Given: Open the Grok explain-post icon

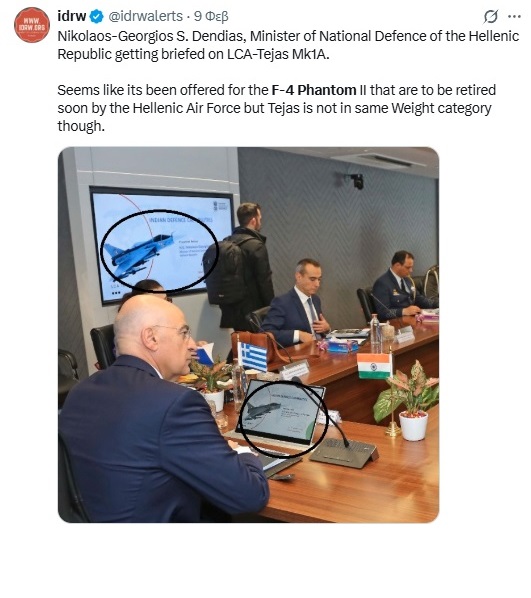Looking at the screenshot, I should (491, 16).
